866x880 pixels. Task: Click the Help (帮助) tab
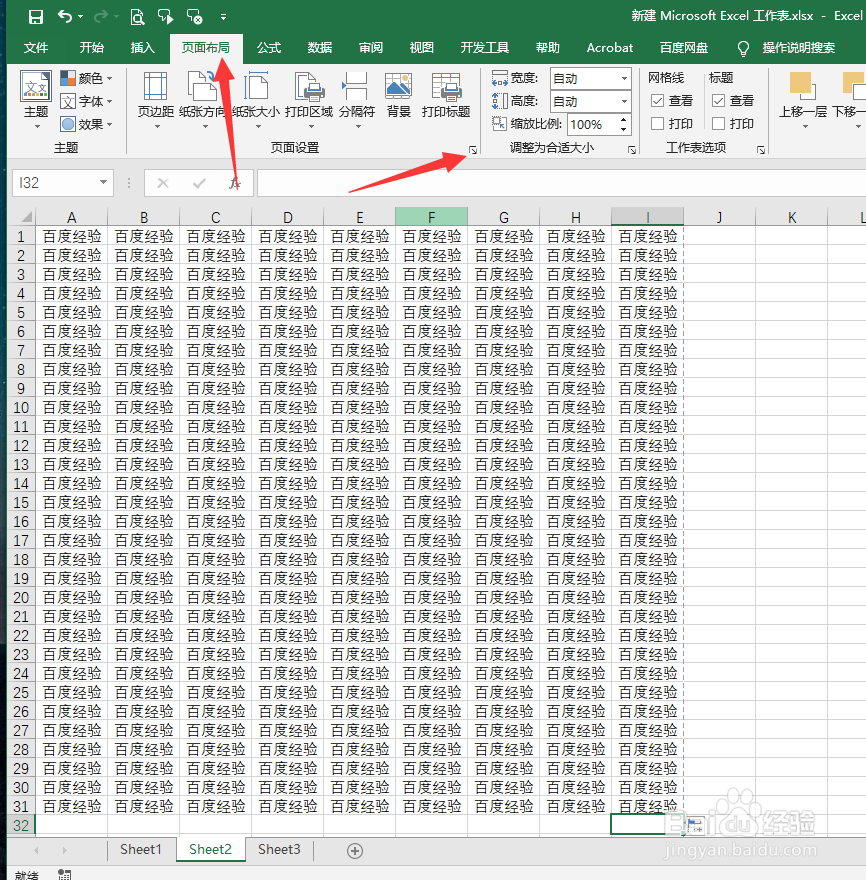[548, 48]
